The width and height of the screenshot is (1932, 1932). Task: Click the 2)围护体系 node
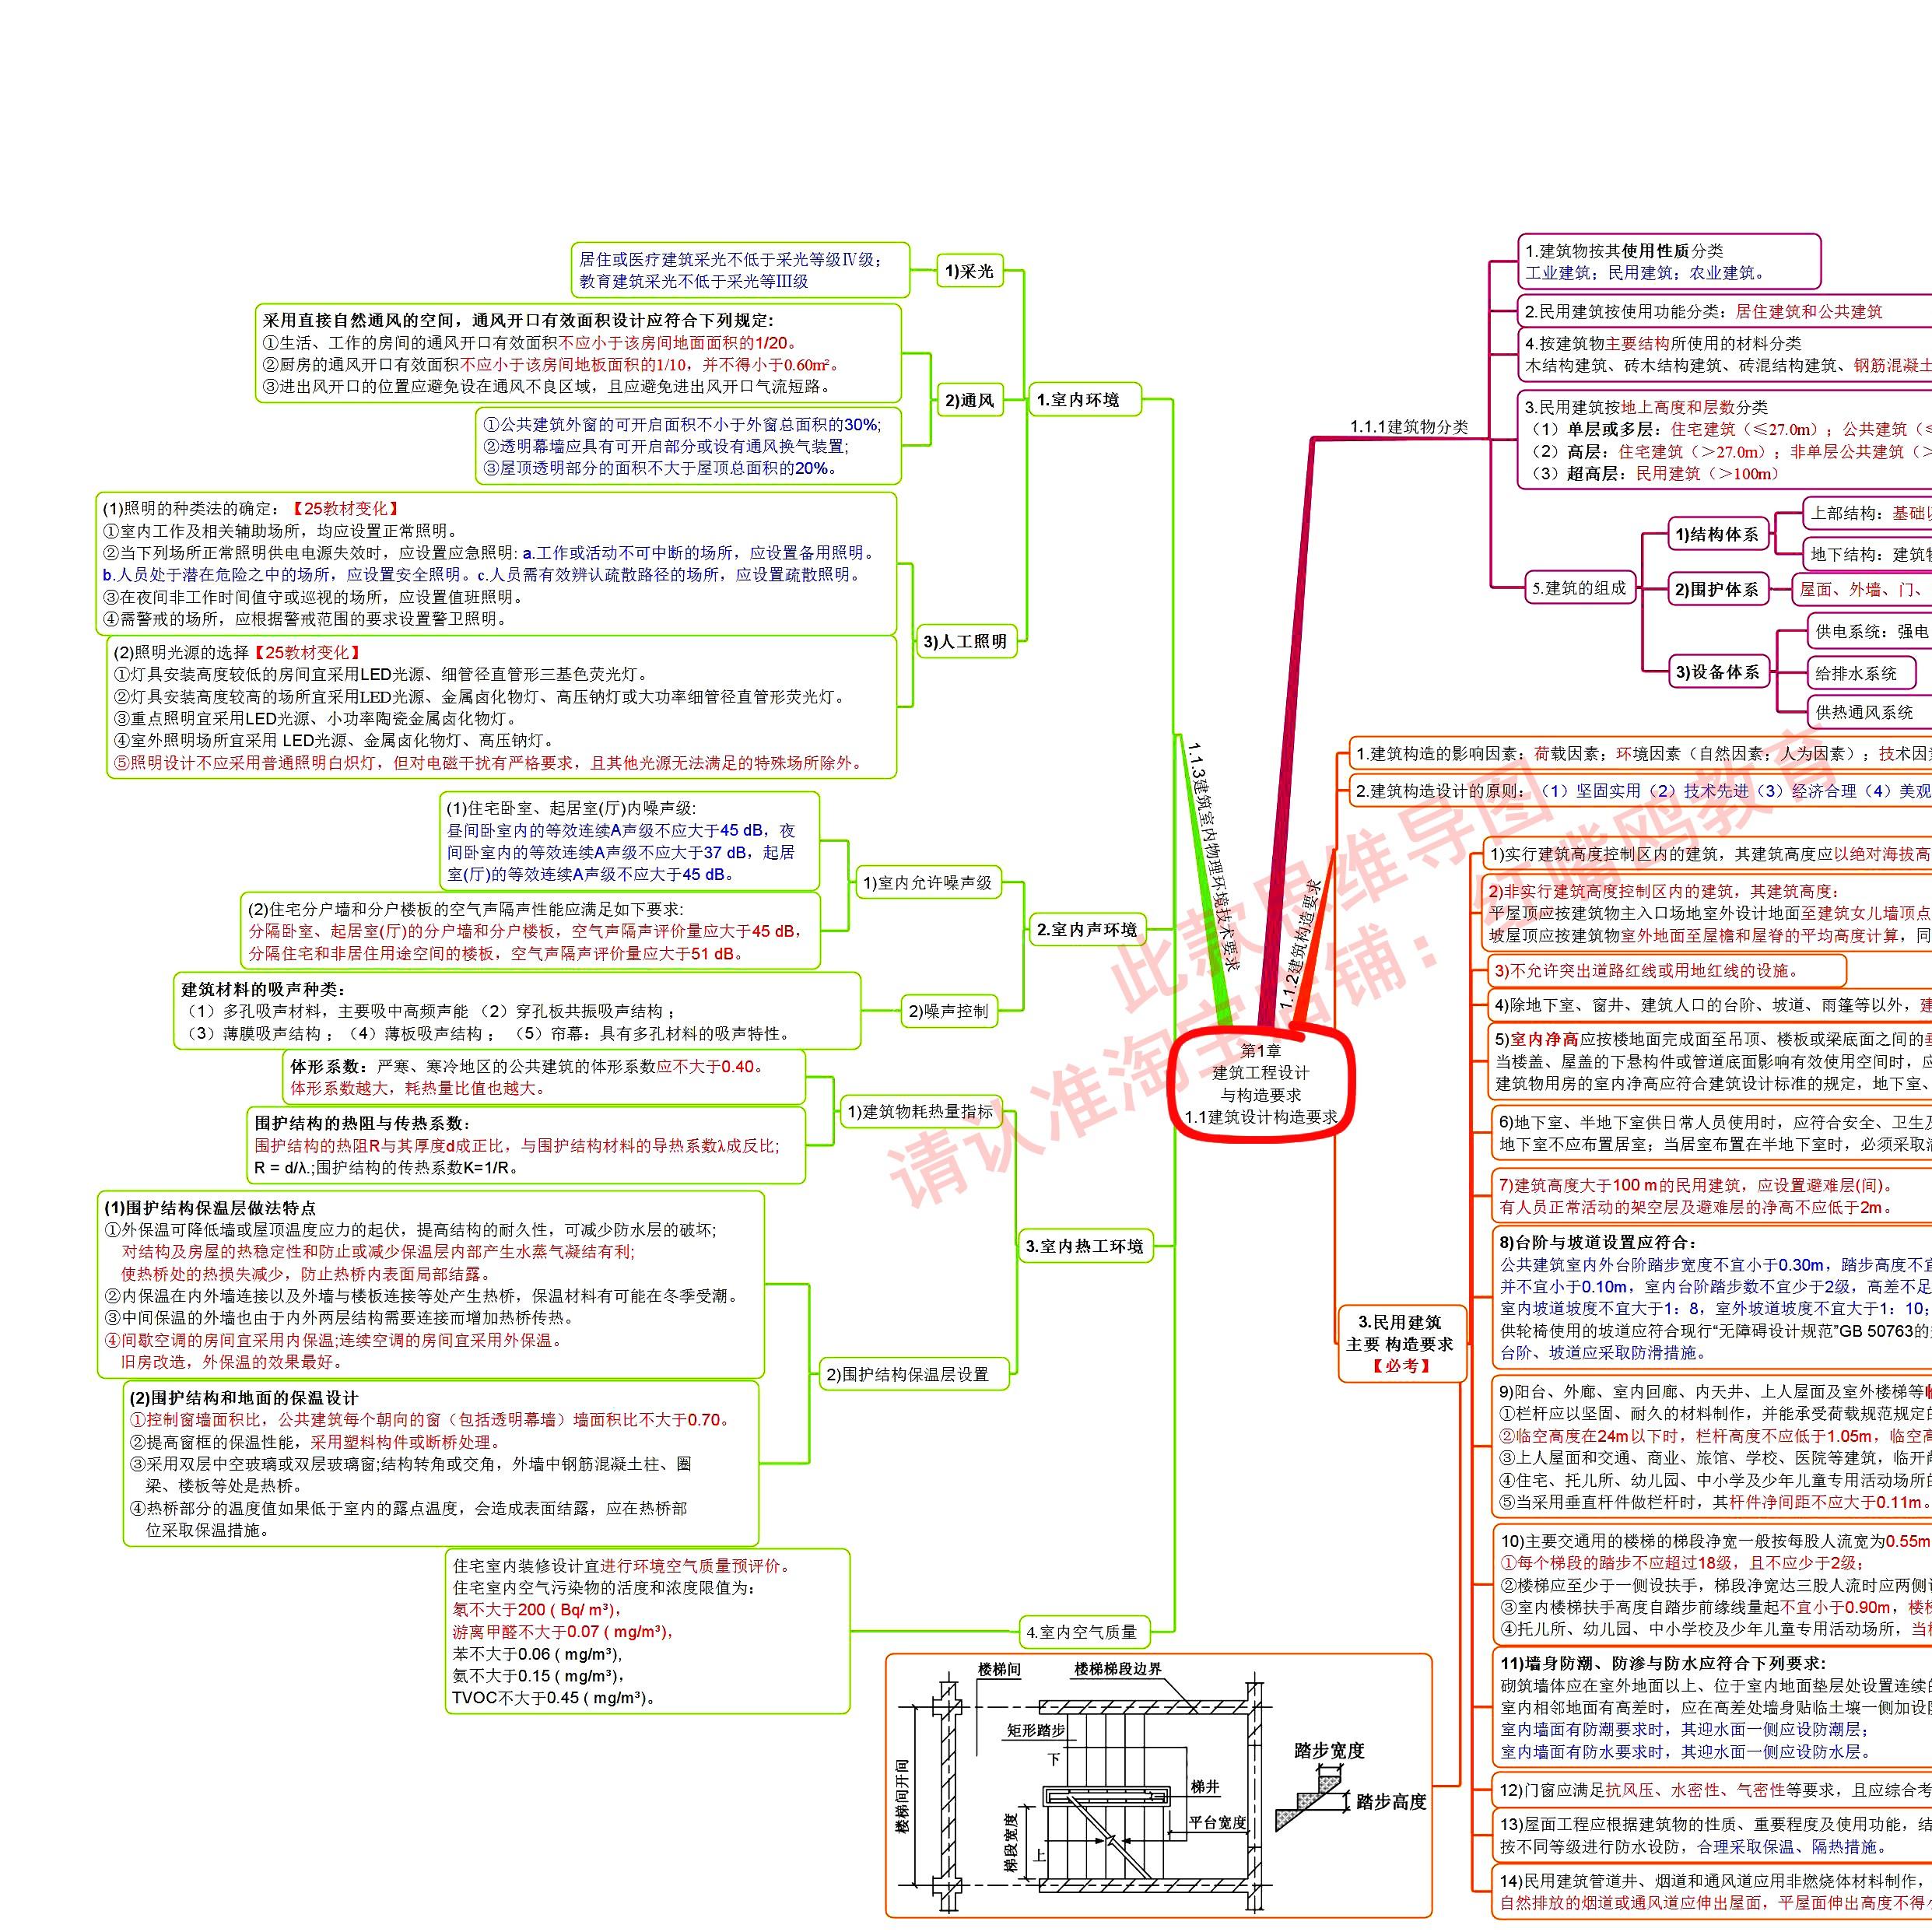1717,589
